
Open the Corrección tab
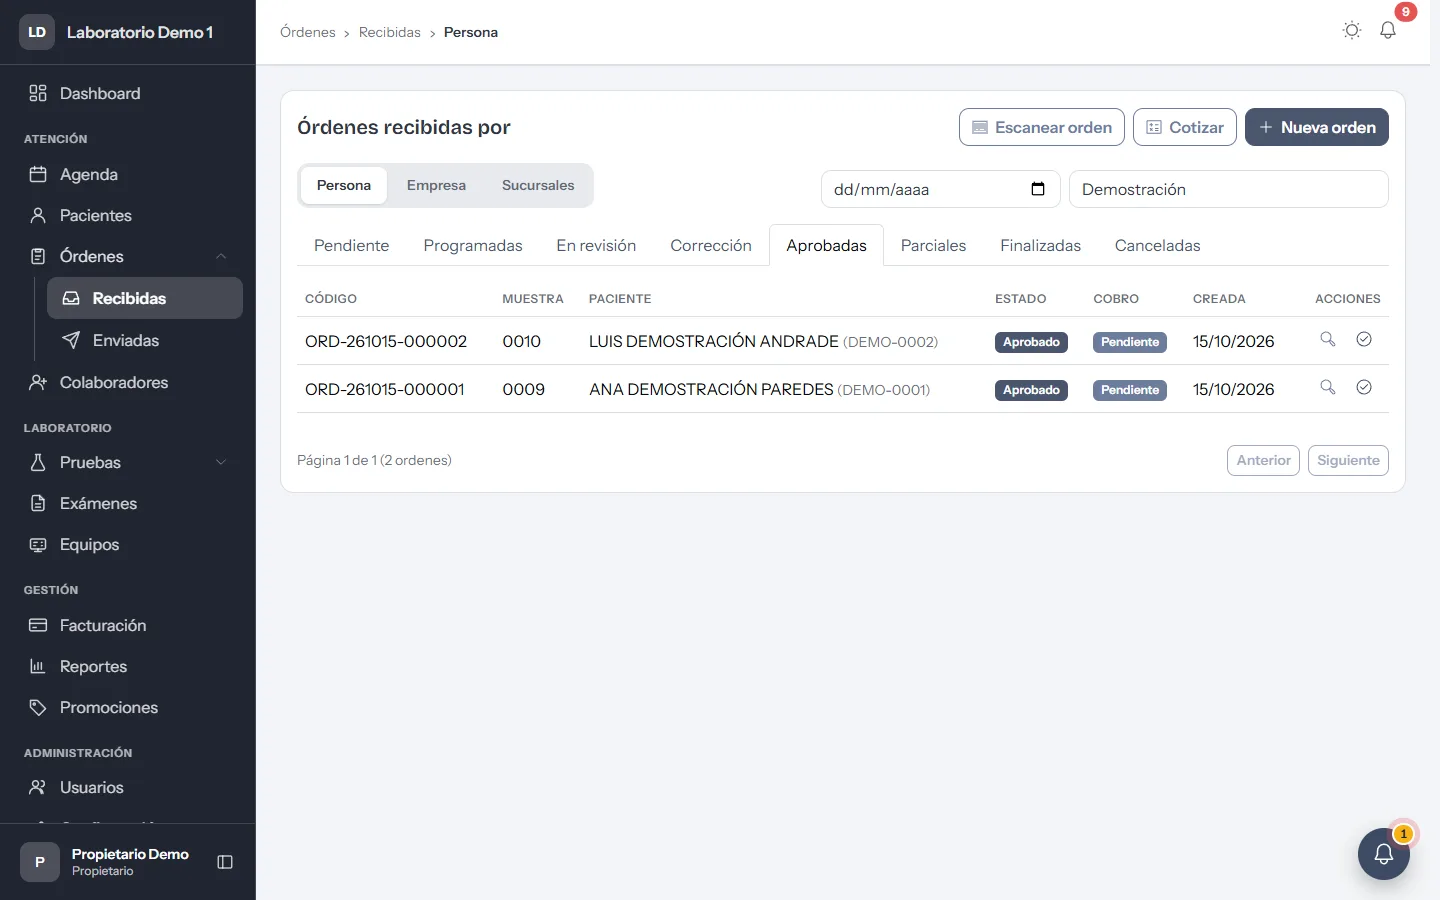tap(711, 245)
